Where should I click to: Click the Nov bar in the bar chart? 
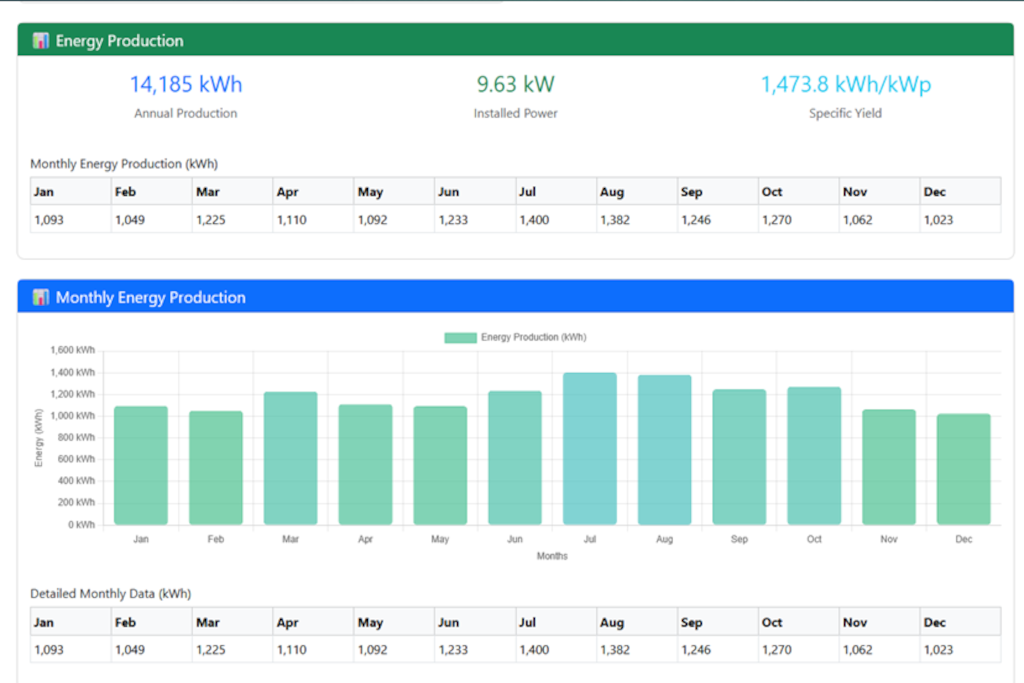coord(889,467)
